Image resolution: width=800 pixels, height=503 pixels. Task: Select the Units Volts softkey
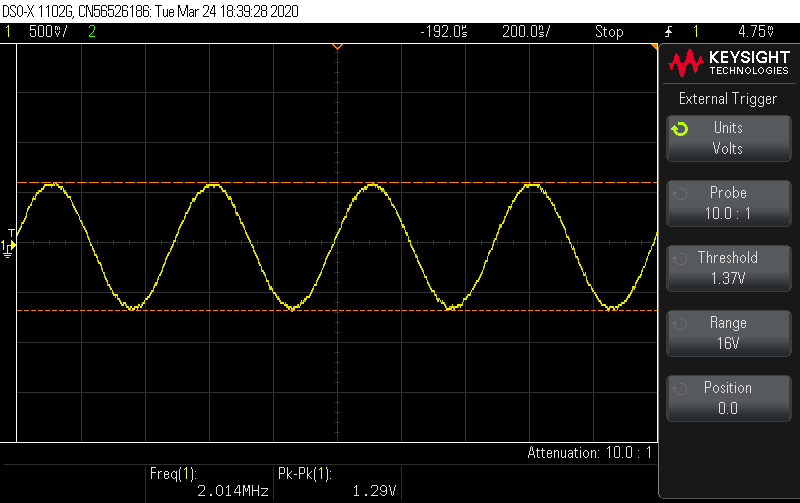click(729, 138)
